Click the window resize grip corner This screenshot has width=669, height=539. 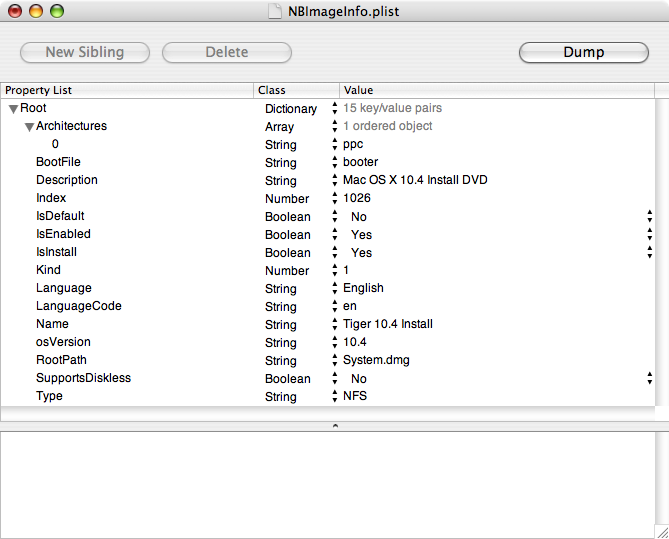(x=662, y=532)
